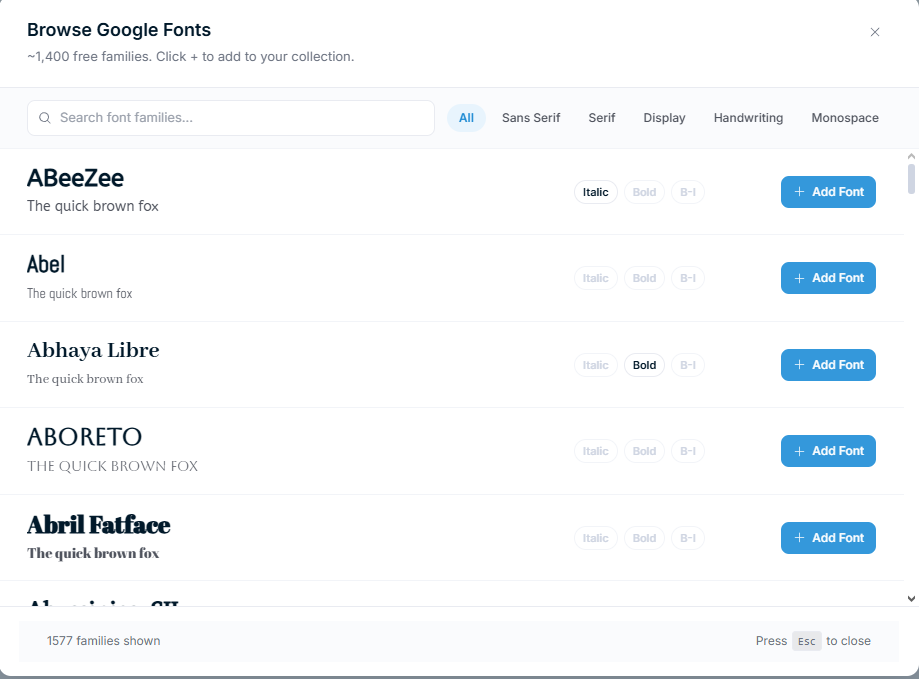Click the ABeeZee font name
Viewport: 919px width, 679px height.
[76, 178]
